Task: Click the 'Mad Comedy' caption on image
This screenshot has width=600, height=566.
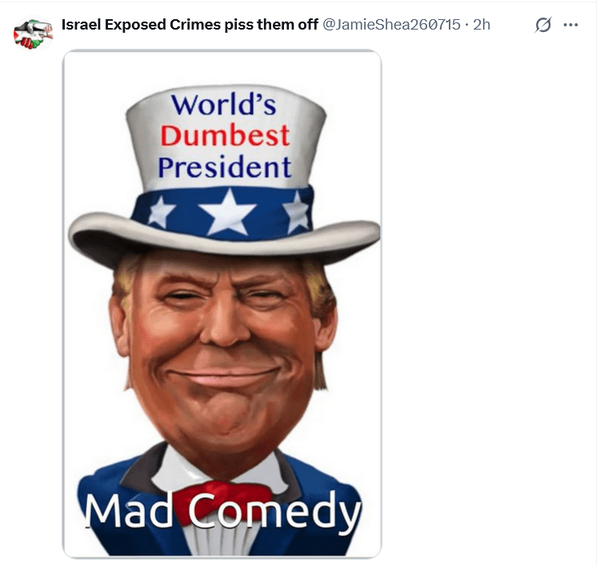Action: [222, 511]
